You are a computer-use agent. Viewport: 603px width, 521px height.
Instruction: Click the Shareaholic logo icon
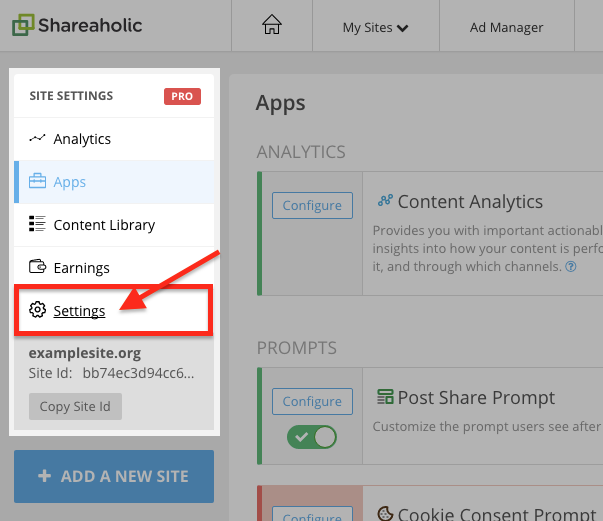23,25
